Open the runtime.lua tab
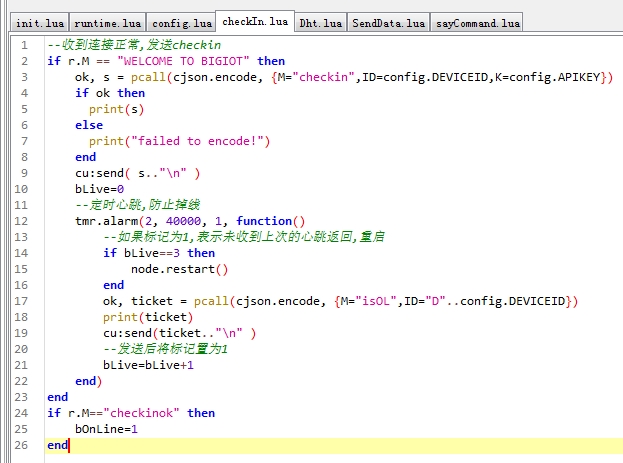623x463 pixels. click(107, 23)
